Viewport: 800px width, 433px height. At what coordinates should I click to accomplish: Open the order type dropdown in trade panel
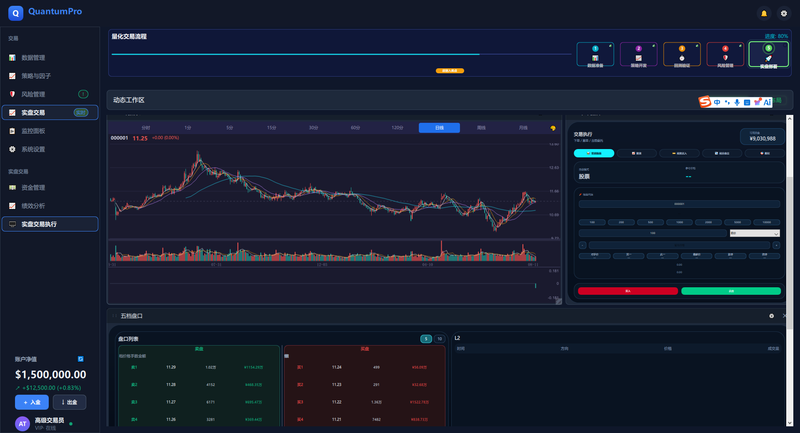coord(755,233)
